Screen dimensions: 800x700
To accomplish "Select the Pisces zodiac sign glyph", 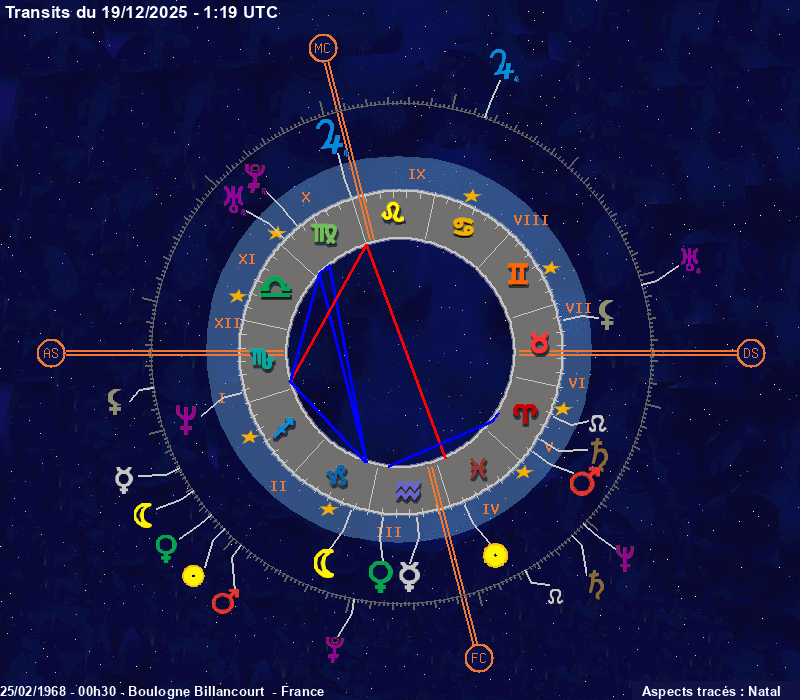I will tap(478, 467).
